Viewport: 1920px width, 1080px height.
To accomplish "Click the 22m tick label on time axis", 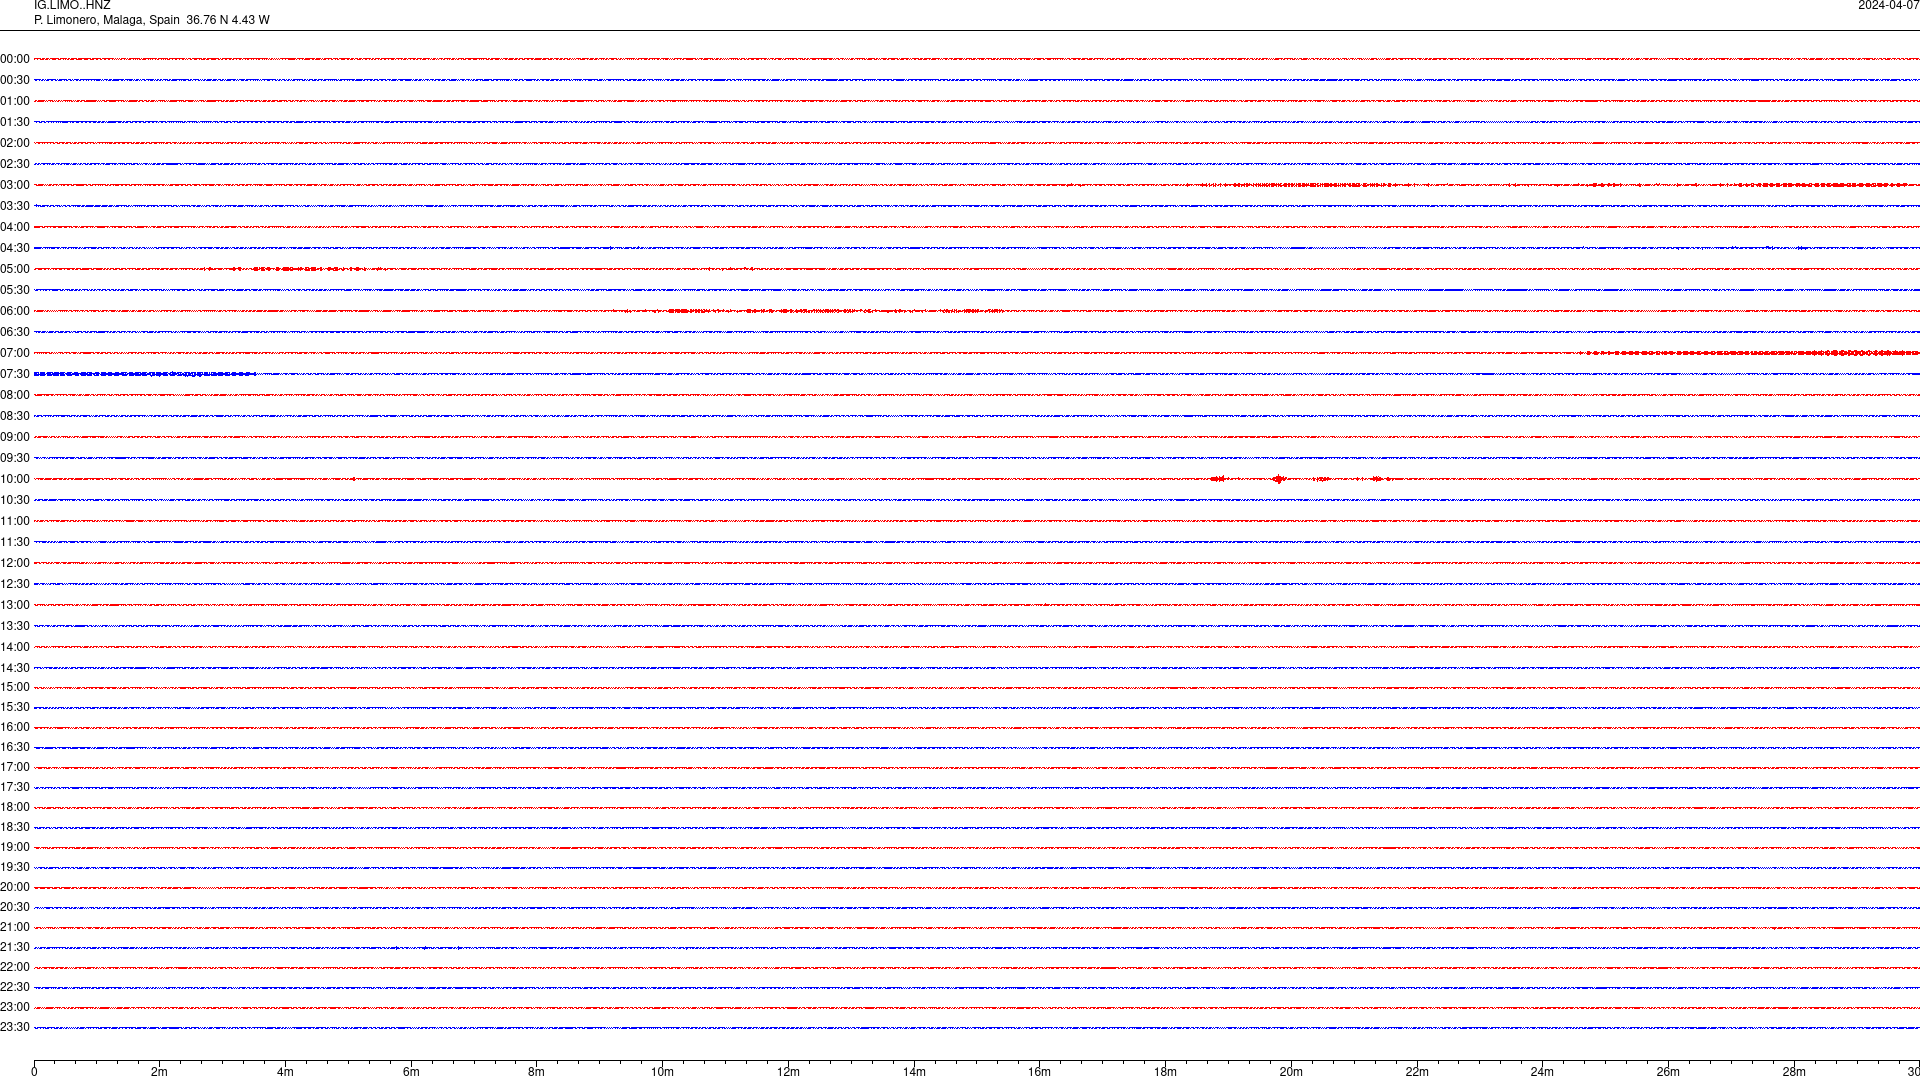I will 1417,1072.
